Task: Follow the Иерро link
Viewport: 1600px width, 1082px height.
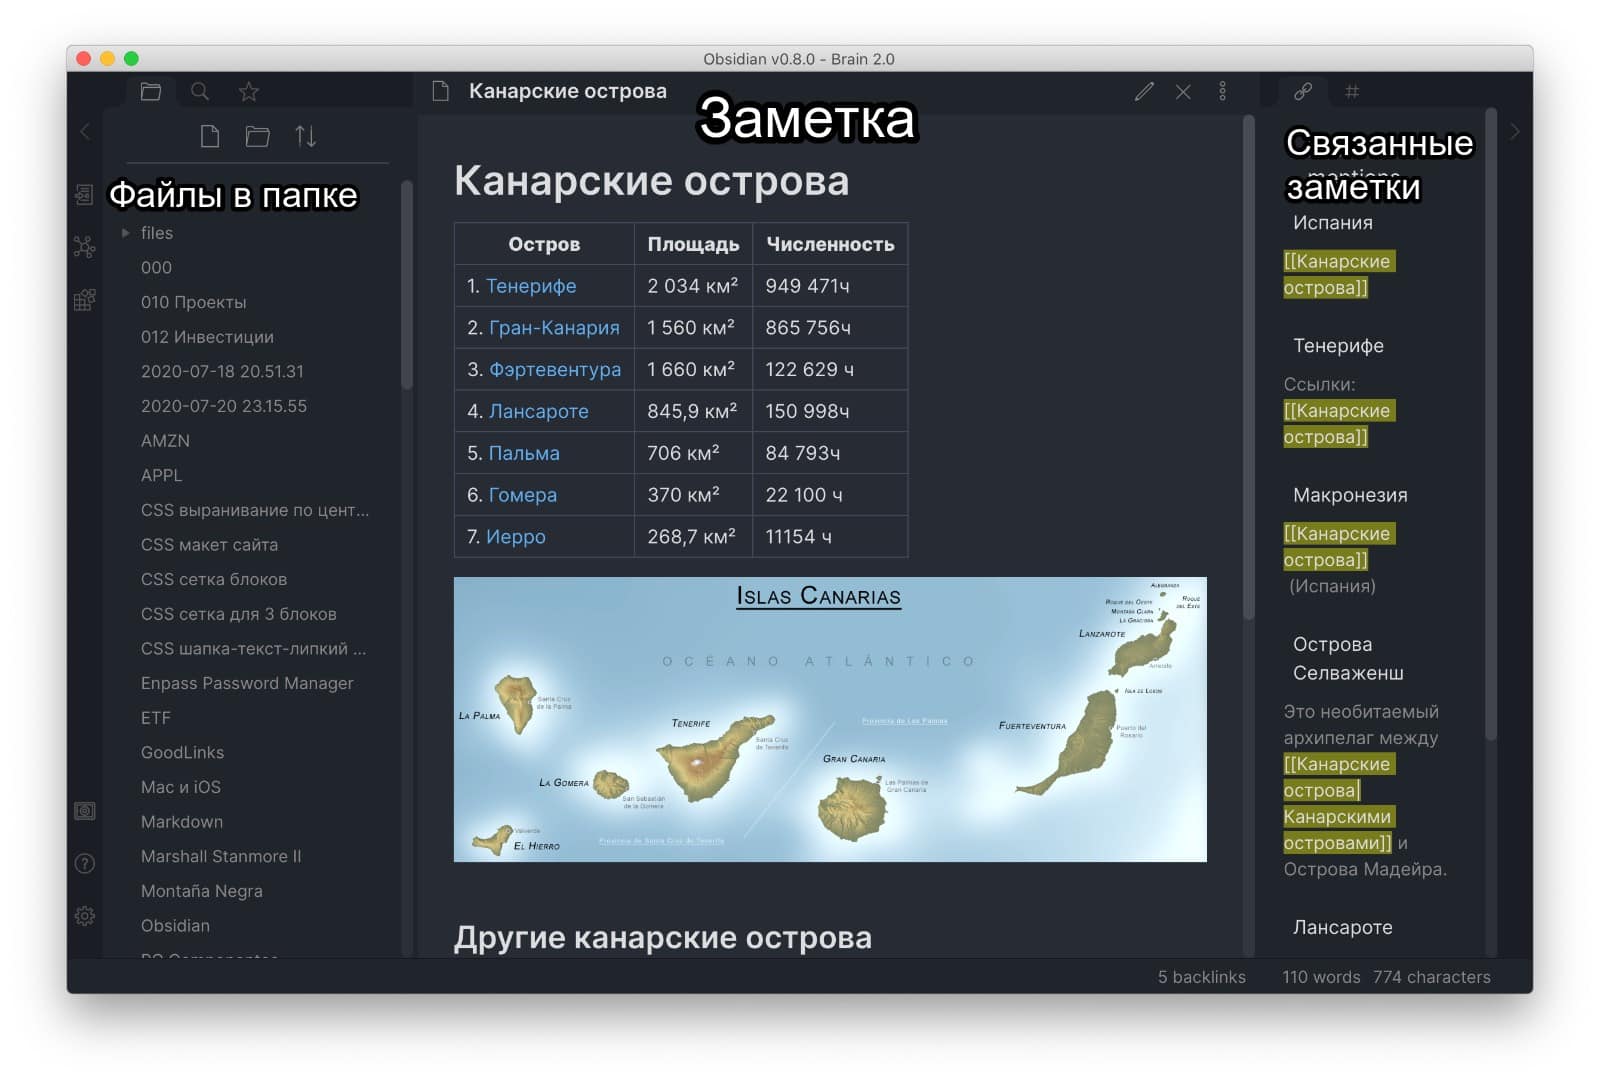Action: pyautogui.click(x=516, y=537)
